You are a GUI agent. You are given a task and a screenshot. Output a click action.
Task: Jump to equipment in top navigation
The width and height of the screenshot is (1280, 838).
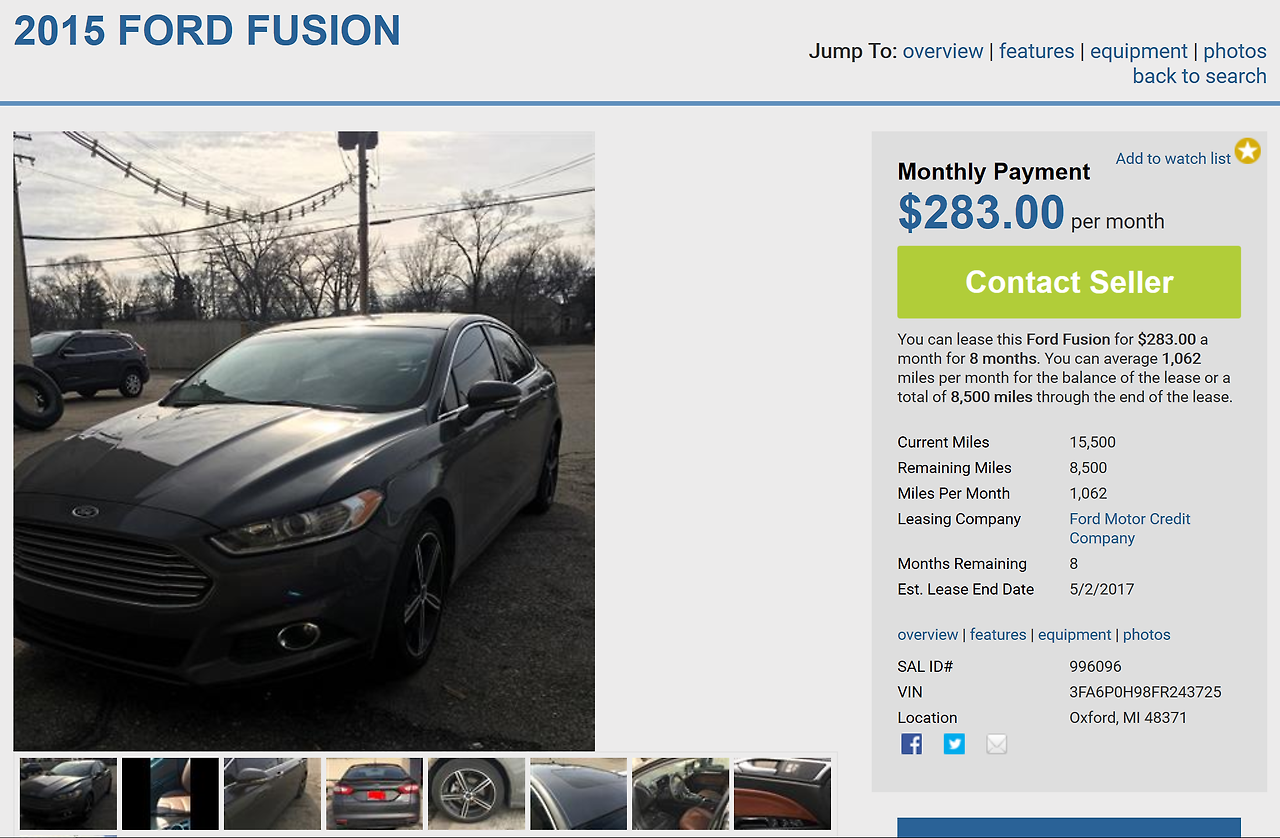[x=1138, y=51]
